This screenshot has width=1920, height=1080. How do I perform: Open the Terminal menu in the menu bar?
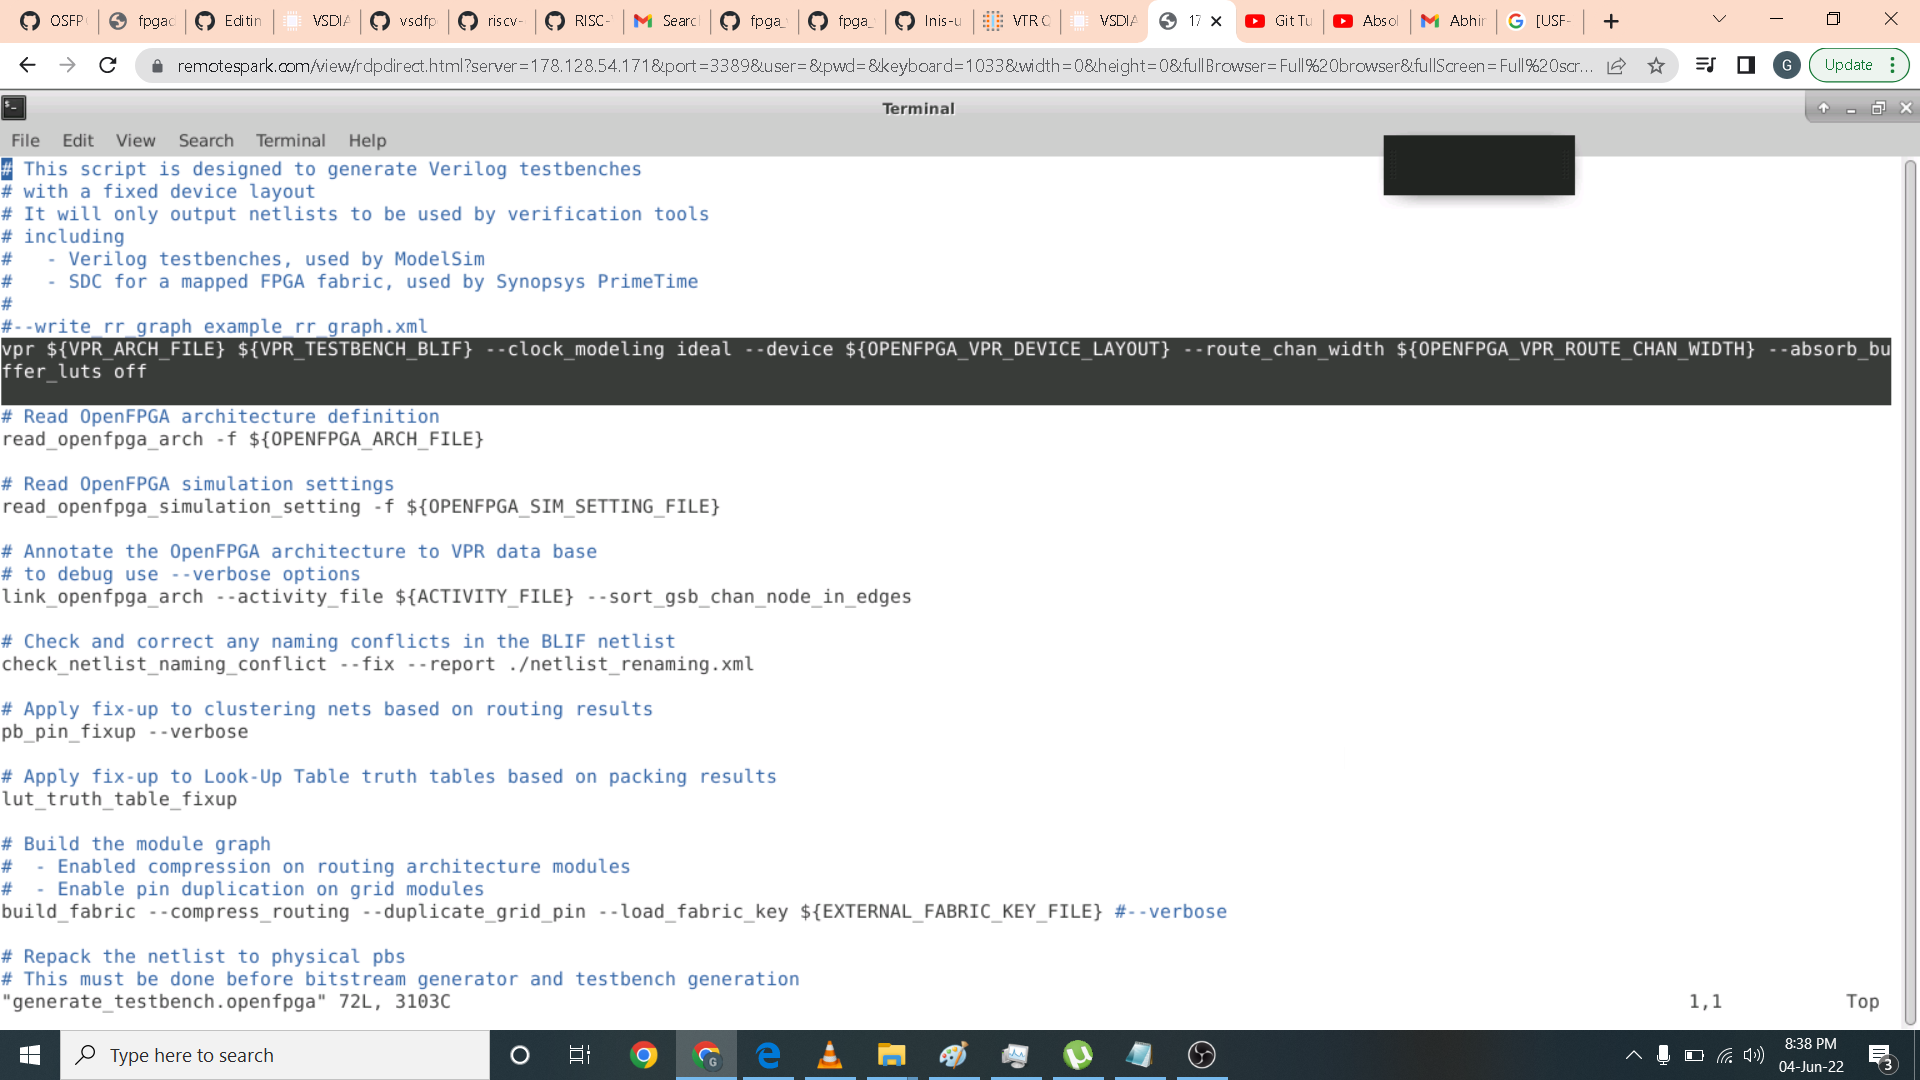(x=290, y=140)
